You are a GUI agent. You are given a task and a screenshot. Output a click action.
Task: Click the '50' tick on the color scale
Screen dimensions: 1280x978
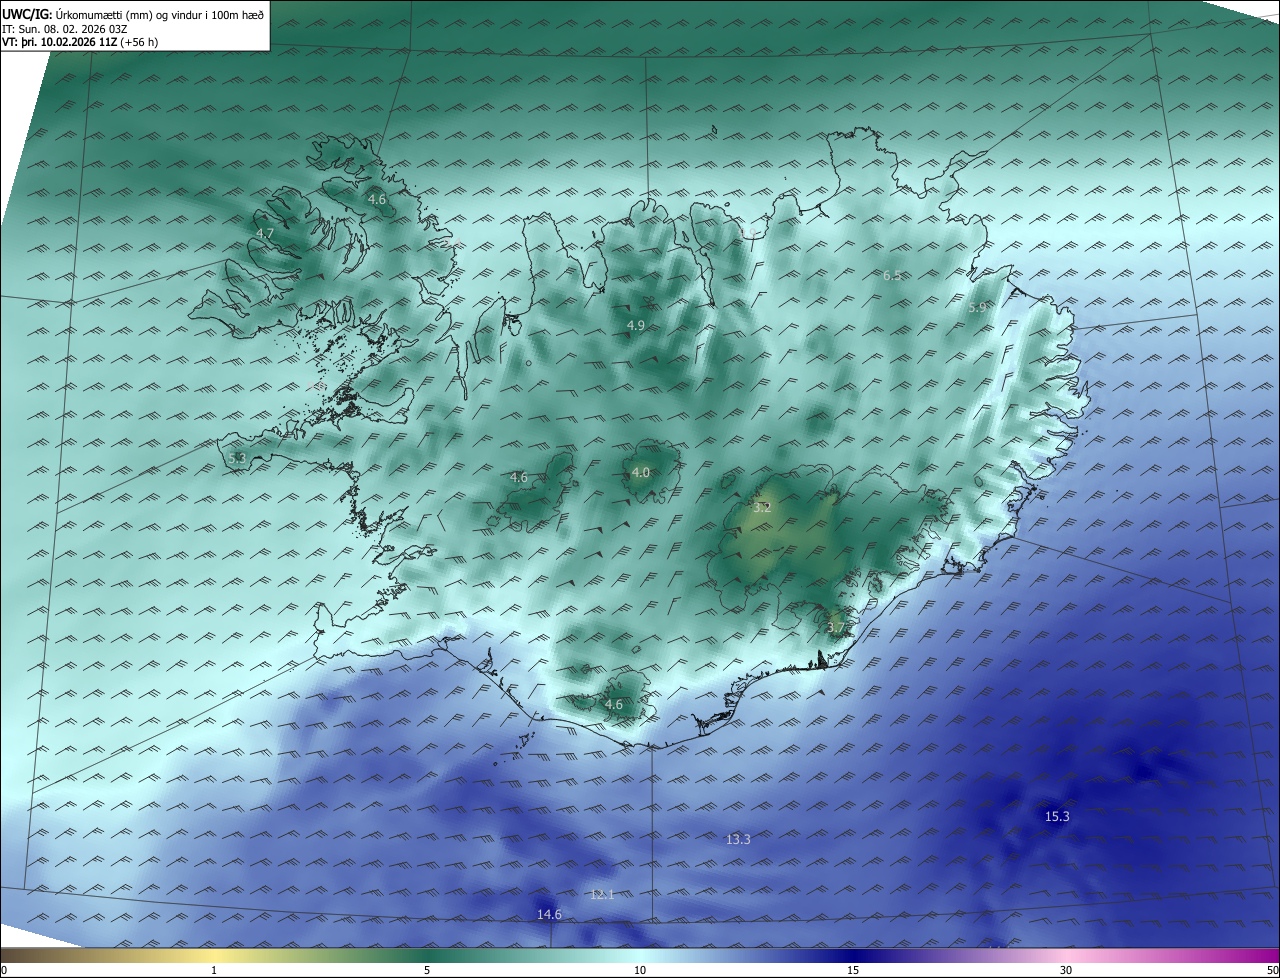click(1272, 970)
